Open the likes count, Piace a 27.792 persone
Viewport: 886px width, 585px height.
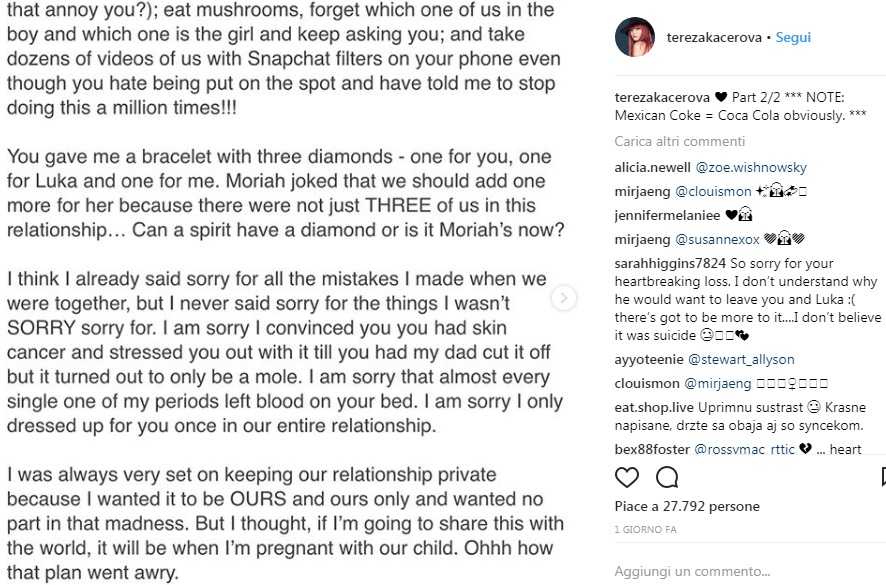(687, 507)
